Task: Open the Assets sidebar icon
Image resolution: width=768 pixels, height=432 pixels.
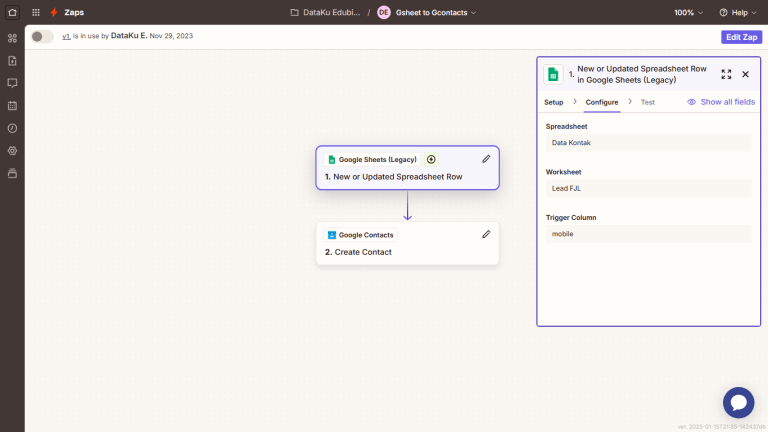Action: coord(12,38)
